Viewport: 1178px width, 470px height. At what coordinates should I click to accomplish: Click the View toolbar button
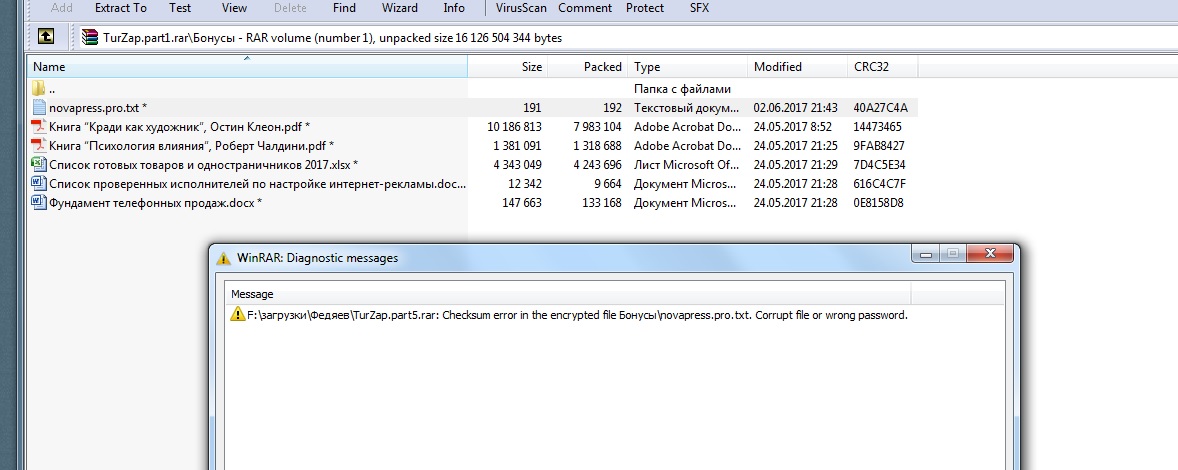(234, 8)
